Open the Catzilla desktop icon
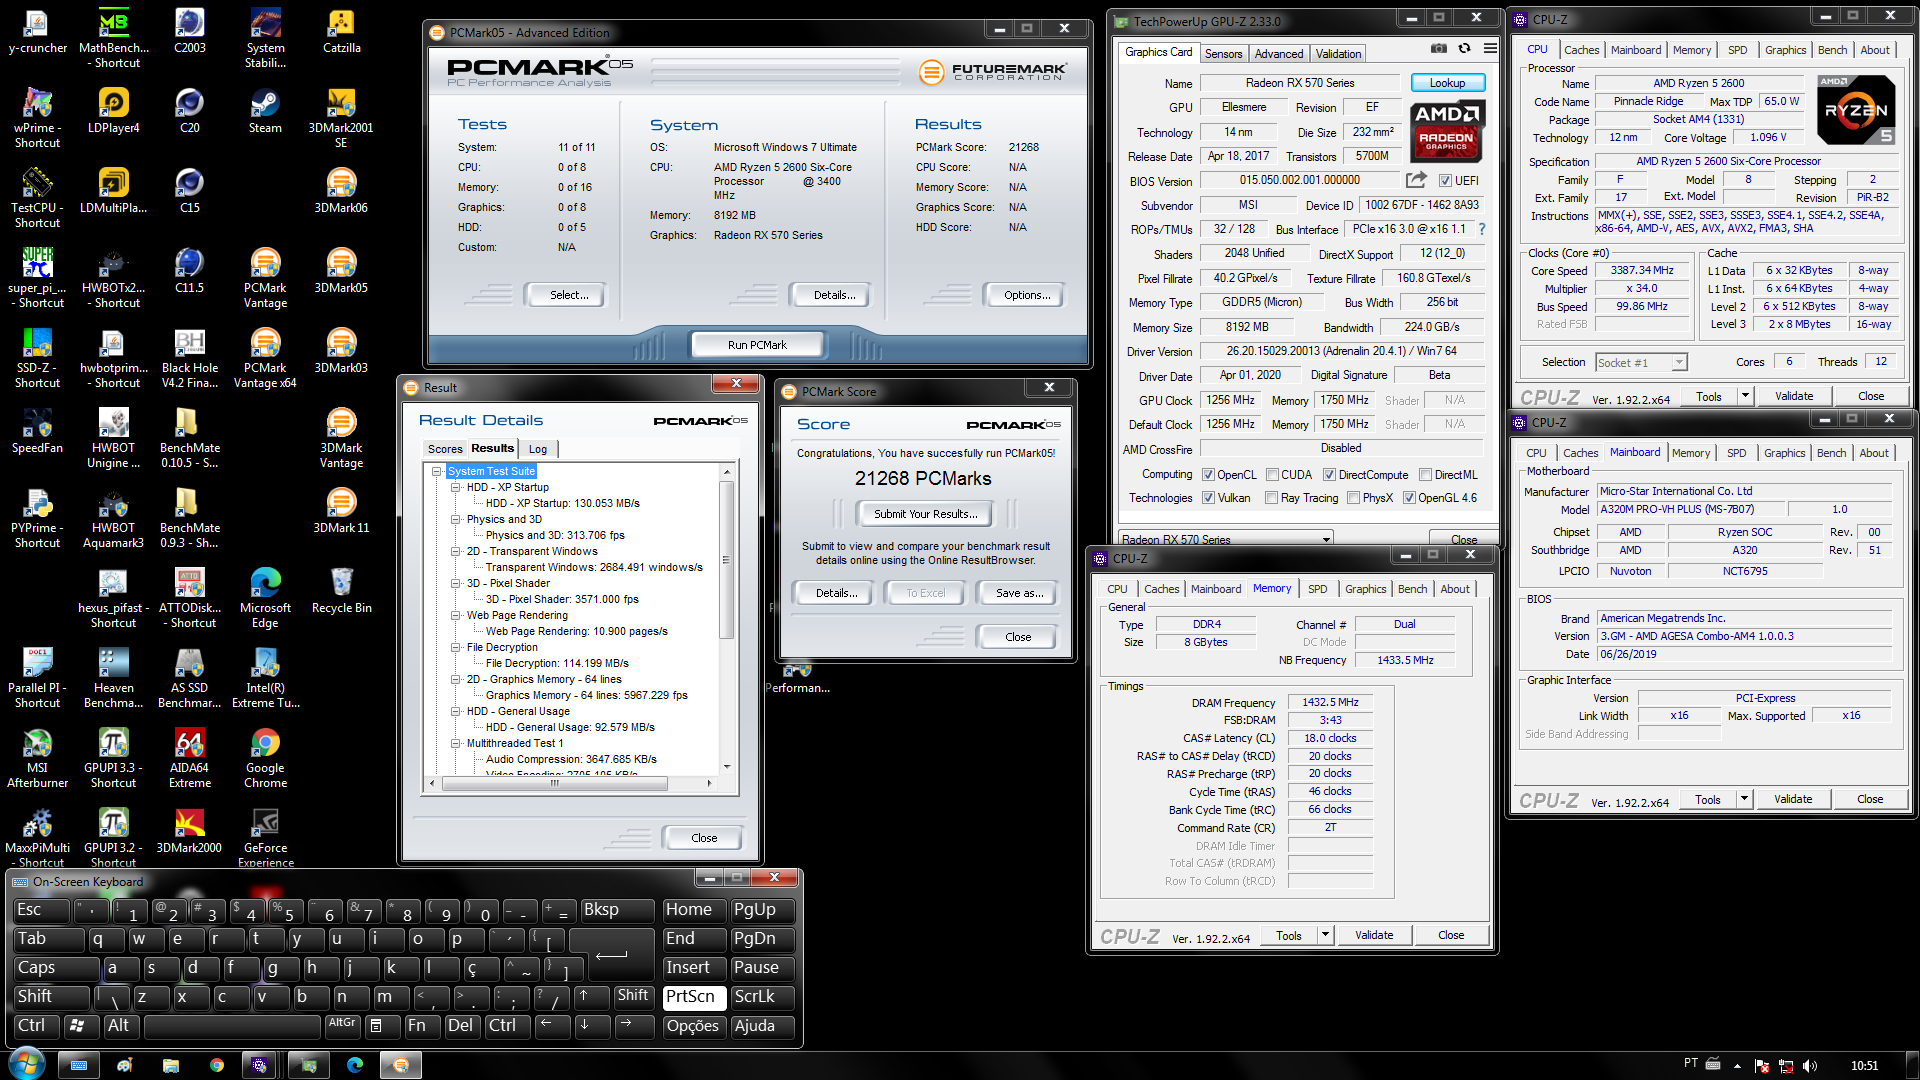1920x1080 pixels. click(x=341, y=30)
